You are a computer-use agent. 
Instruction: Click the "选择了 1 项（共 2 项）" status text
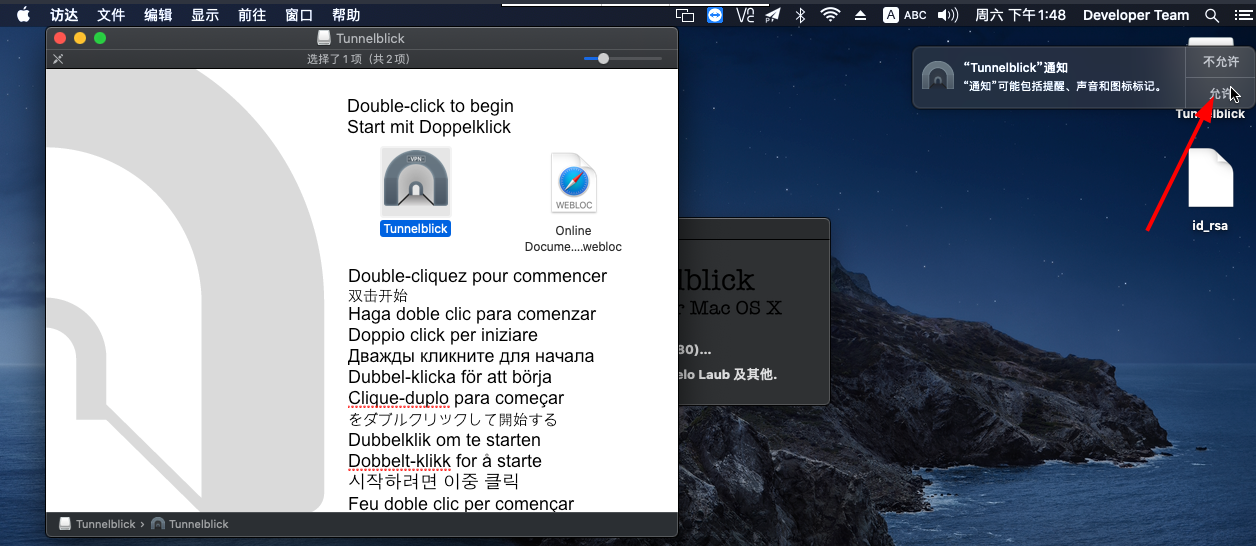tap(359, 59)
